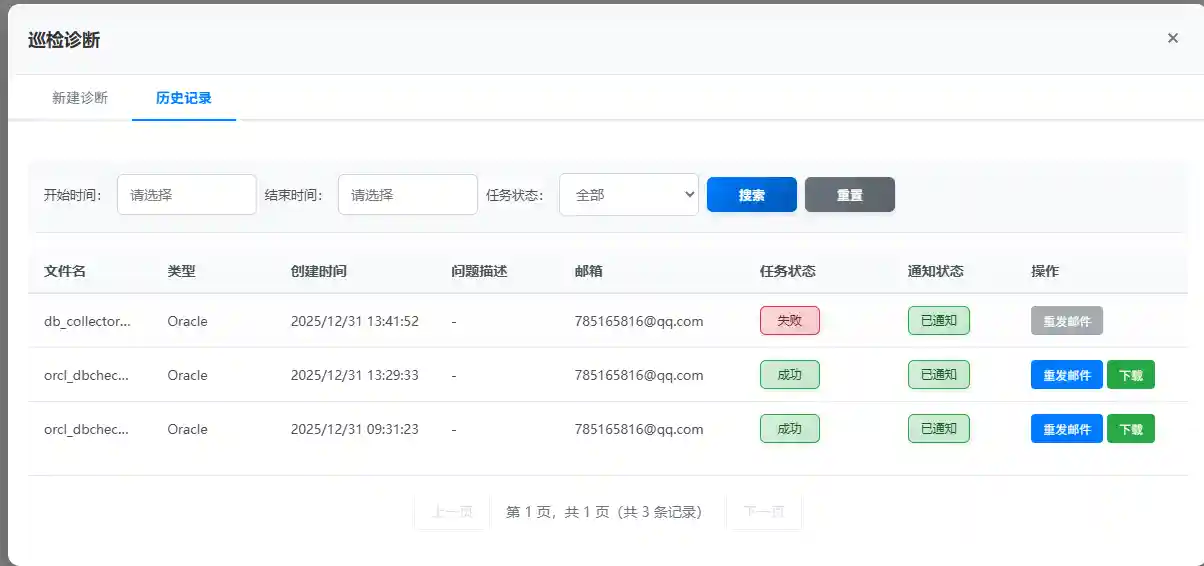
Task: Select orcl_dbchec... file name at 09:31:23
Action: coord(87,429)
